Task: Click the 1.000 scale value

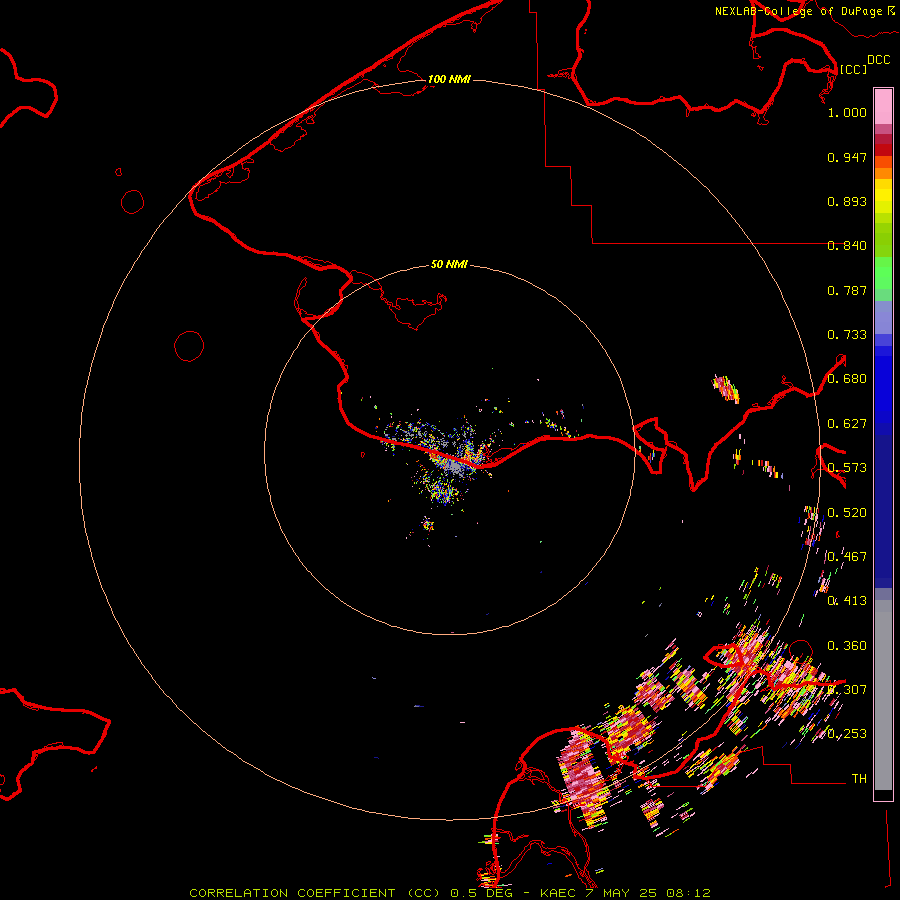Action: point(847,112)
